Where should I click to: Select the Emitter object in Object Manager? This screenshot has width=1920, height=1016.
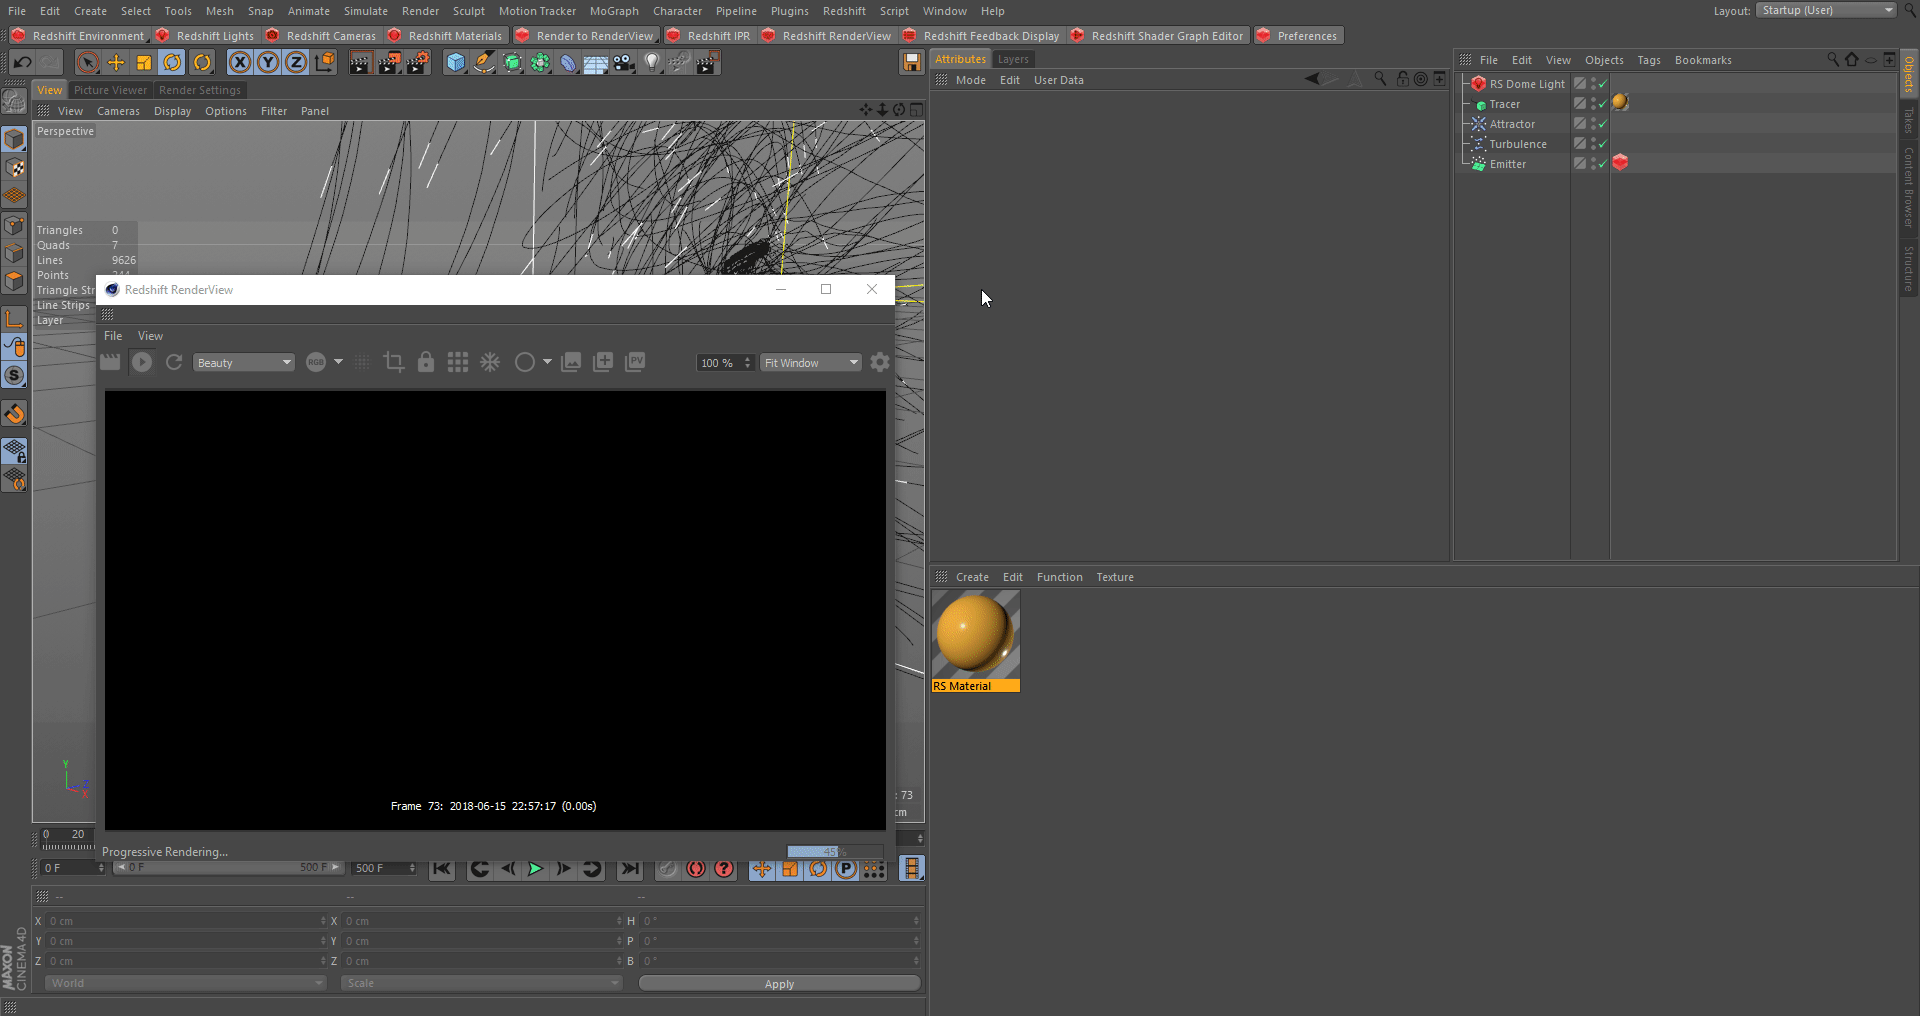[x=1507, y=164]
